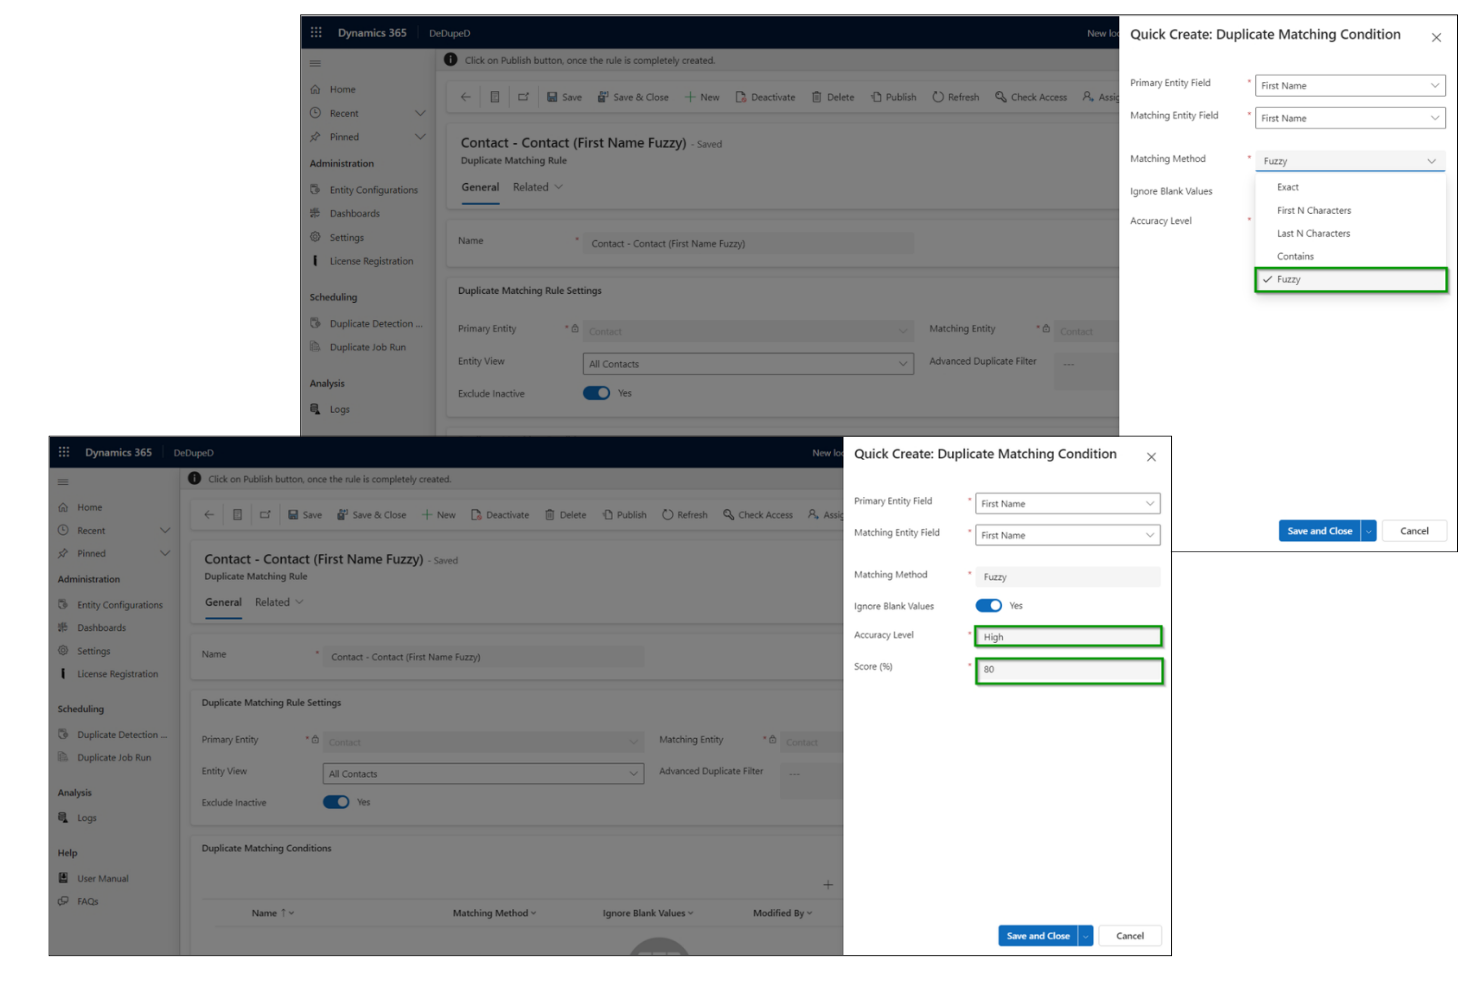Open Dynamics 365 app launcher in lower screenshot
The height and width of the screenshot is (987, 1480).
point(64,452)
